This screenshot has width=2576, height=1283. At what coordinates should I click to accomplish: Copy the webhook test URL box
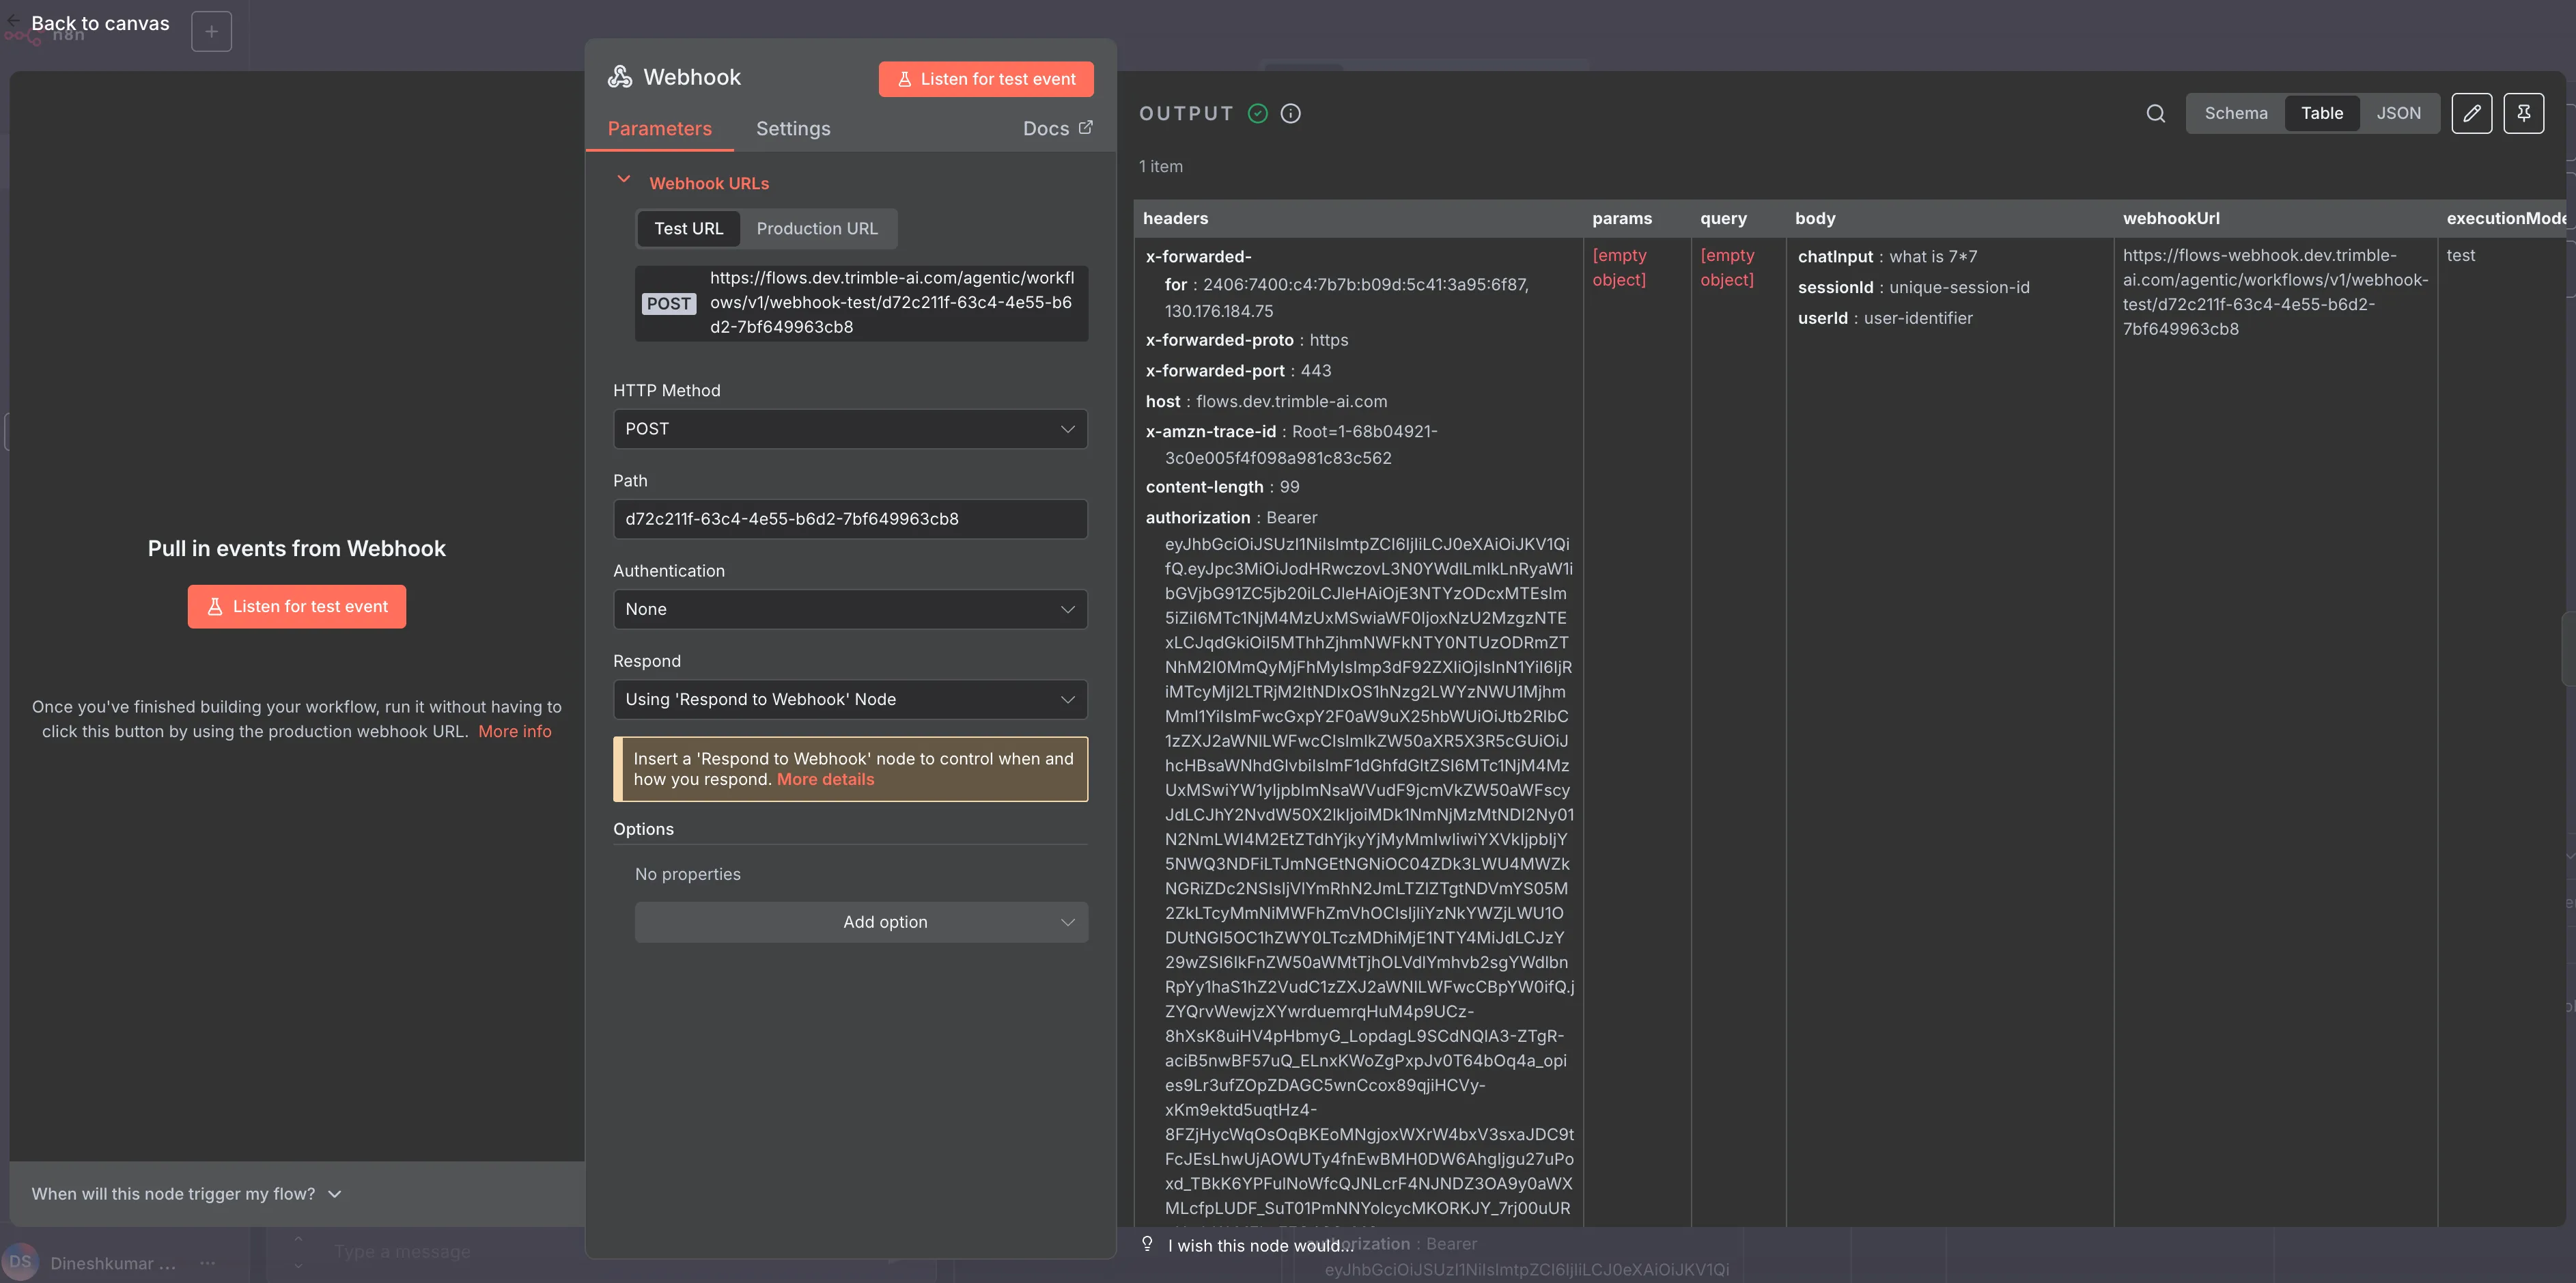click(x=861, y=303)
